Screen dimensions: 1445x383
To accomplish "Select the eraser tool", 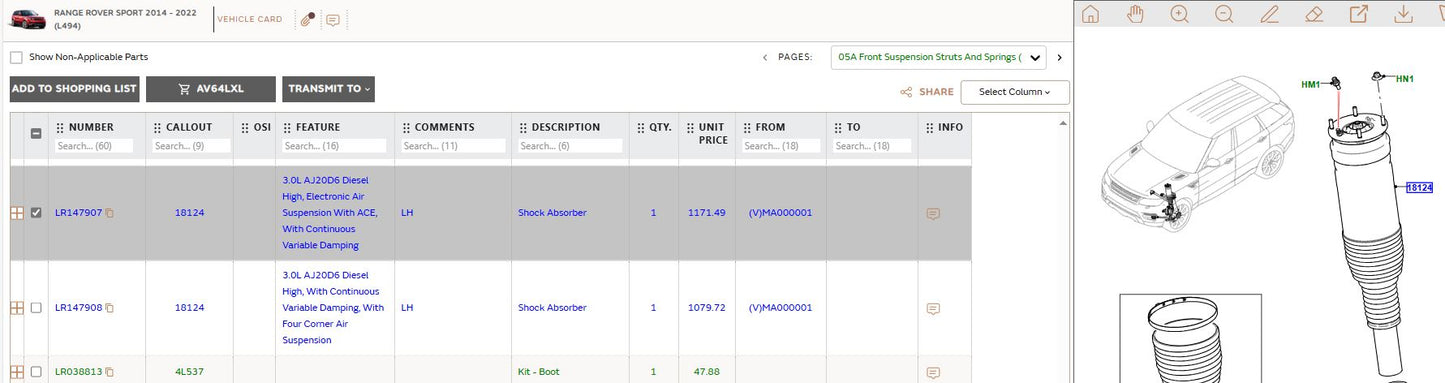I will [1314, 14].
